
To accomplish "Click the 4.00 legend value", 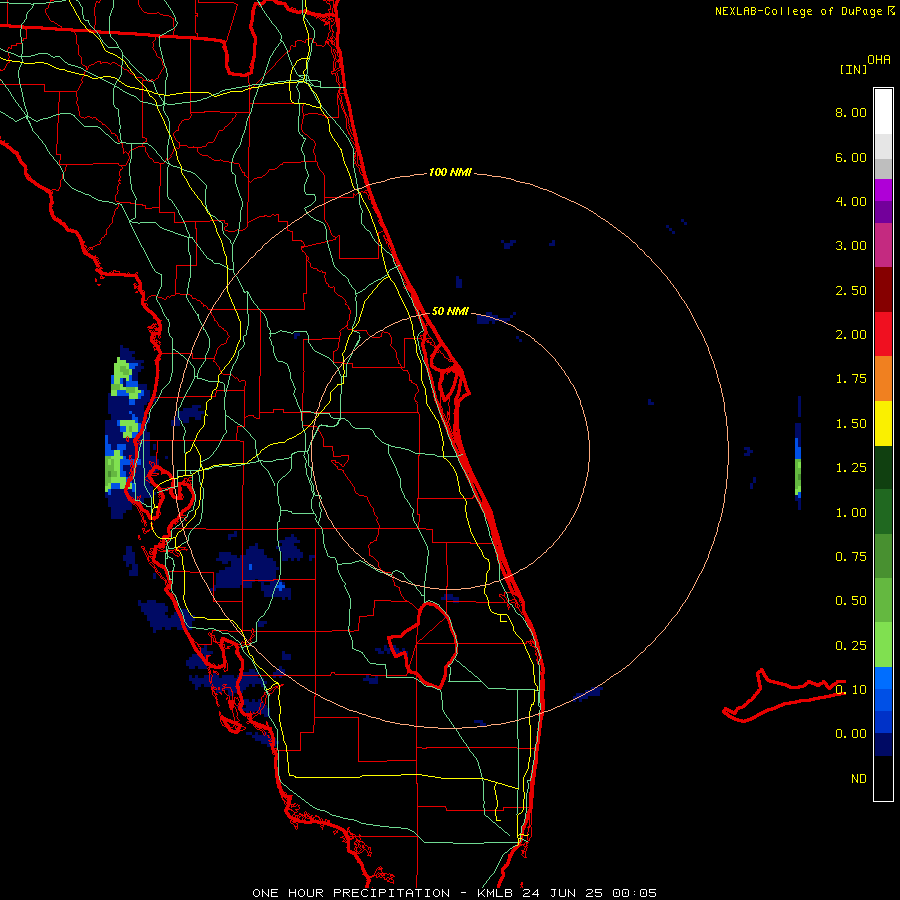I will 851,201.
